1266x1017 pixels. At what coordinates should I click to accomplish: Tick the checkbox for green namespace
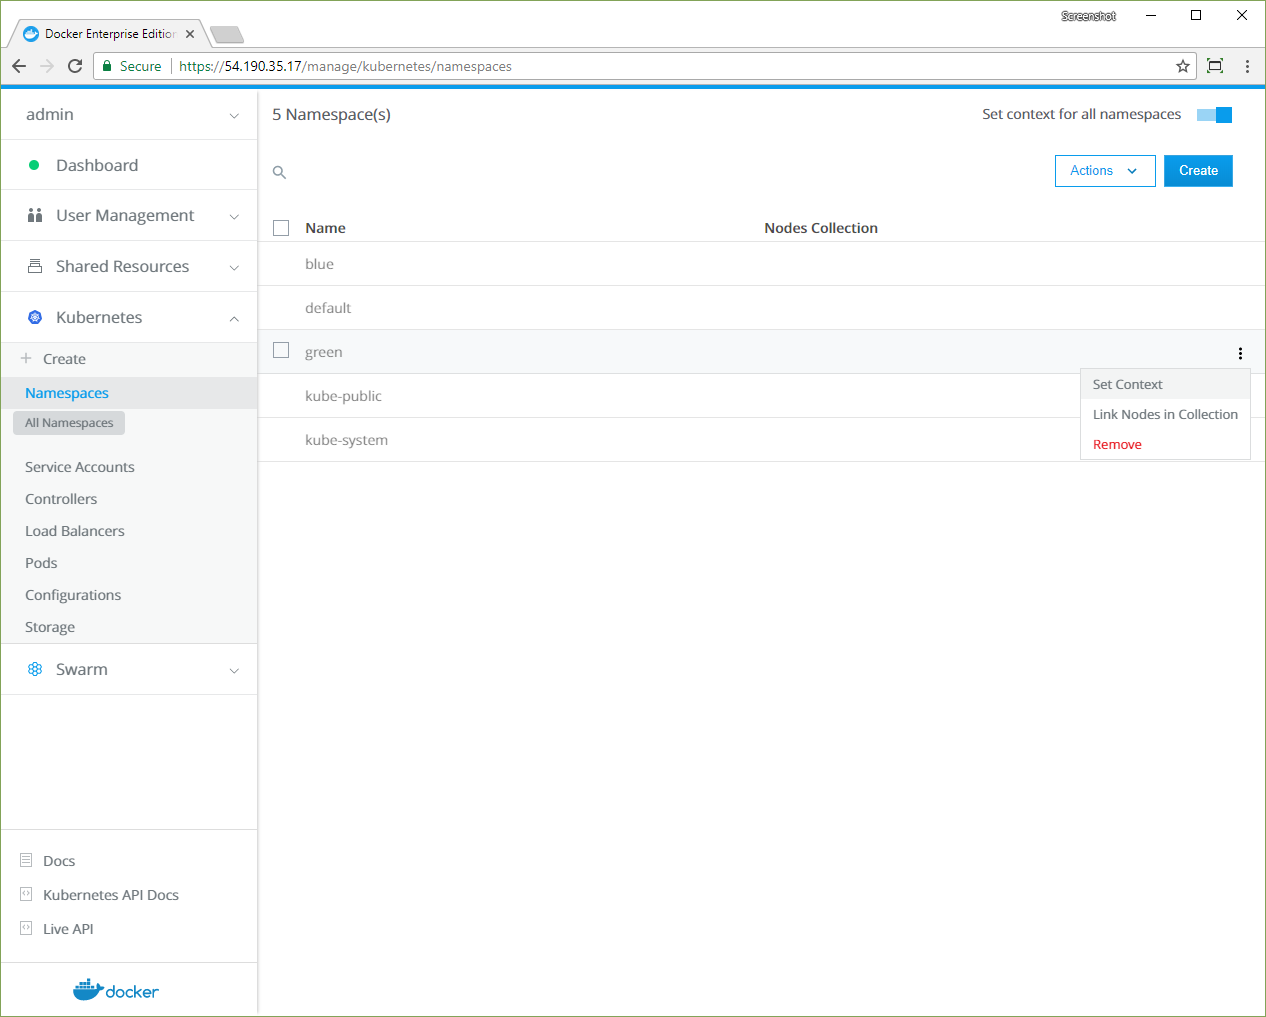click(281, 351)
